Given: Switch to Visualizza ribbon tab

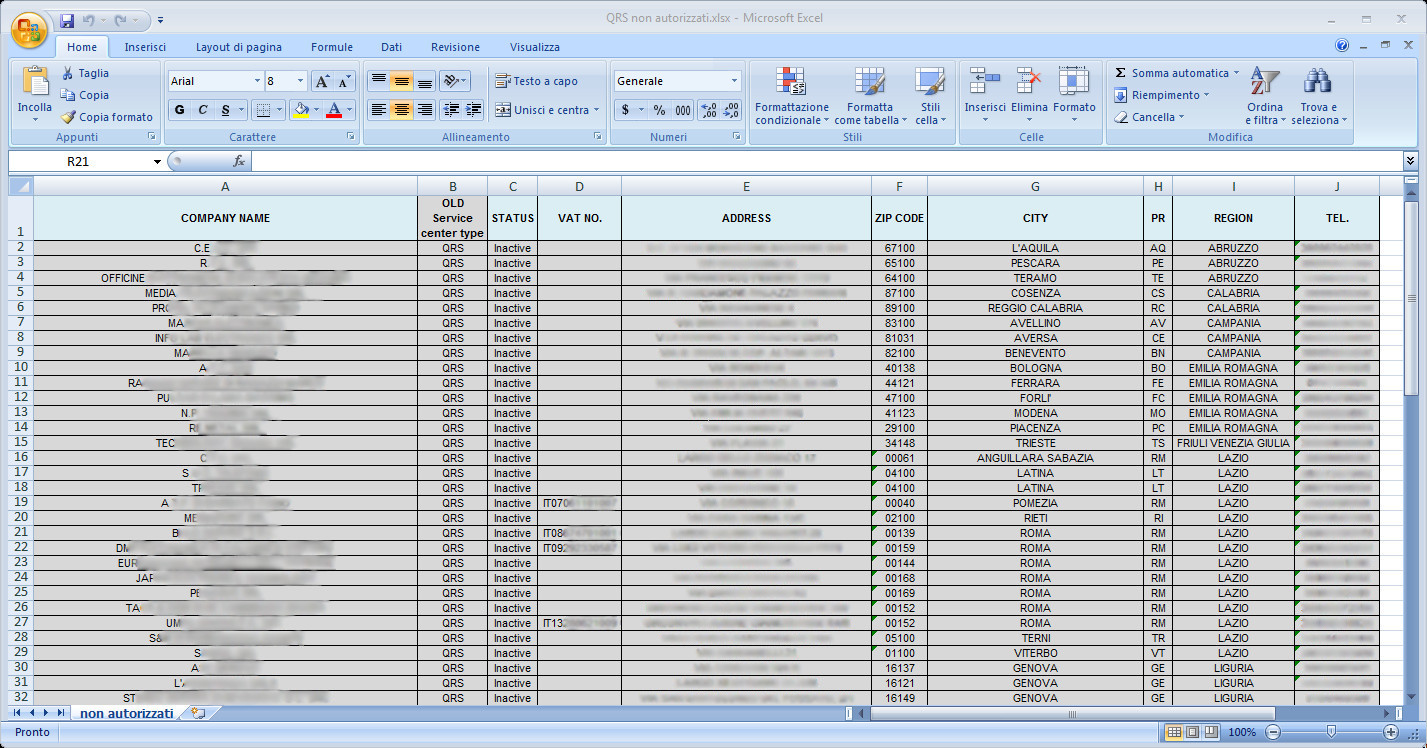Looking at the screenshot, I should (535, 47).
